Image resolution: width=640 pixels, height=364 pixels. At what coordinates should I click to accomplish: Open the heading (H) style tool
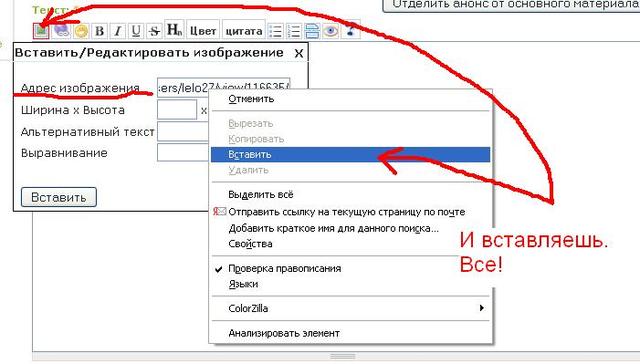pos(174,29)
